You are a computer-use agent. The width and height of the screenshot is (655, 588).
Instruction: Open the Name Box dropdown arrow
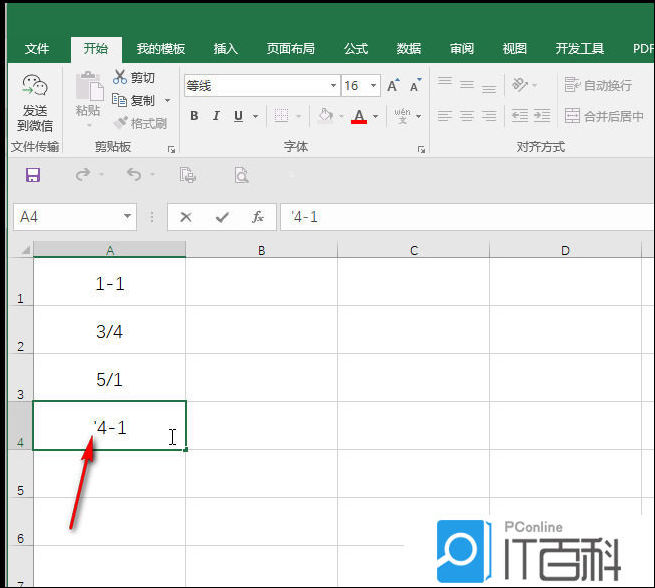click(x=127, y=216)
